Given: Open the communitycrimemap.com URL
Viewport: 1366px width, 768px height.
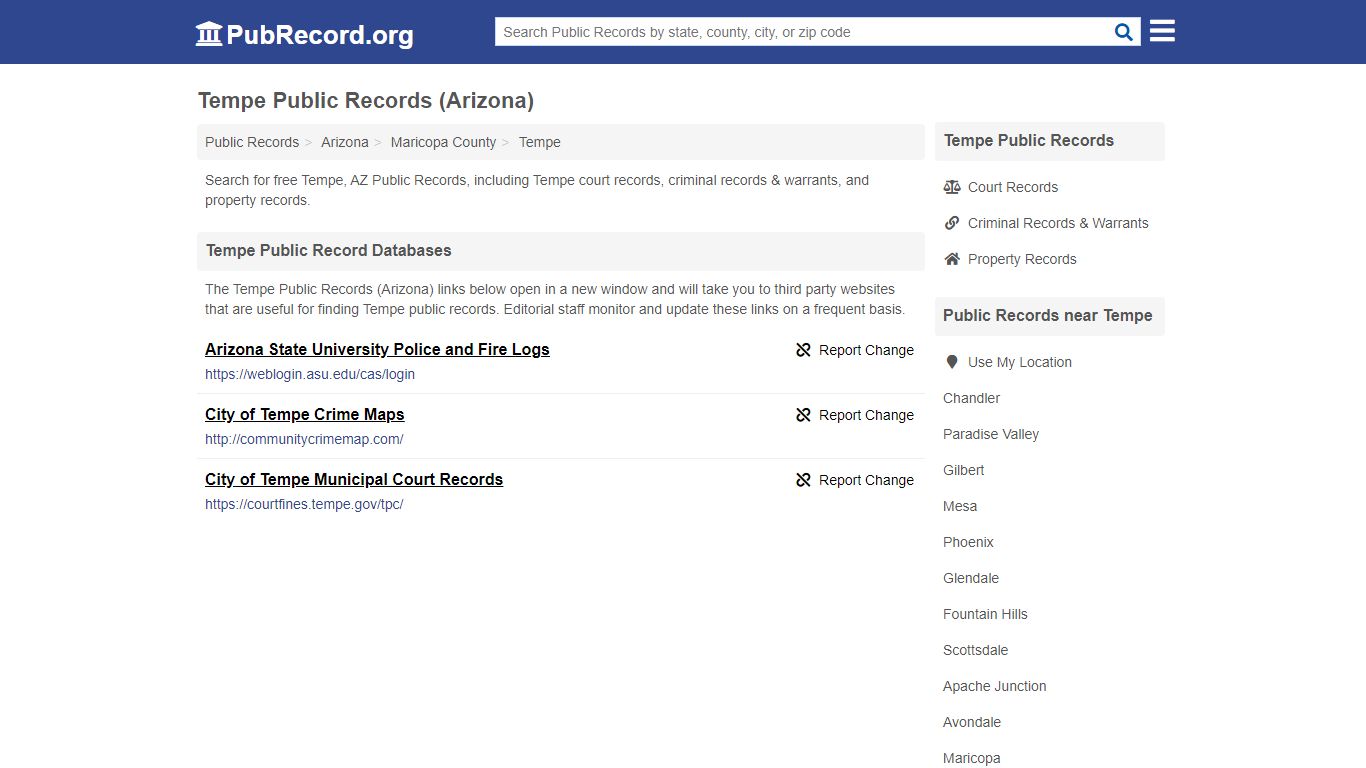Looking at the screenshot, I should point(304,439).
